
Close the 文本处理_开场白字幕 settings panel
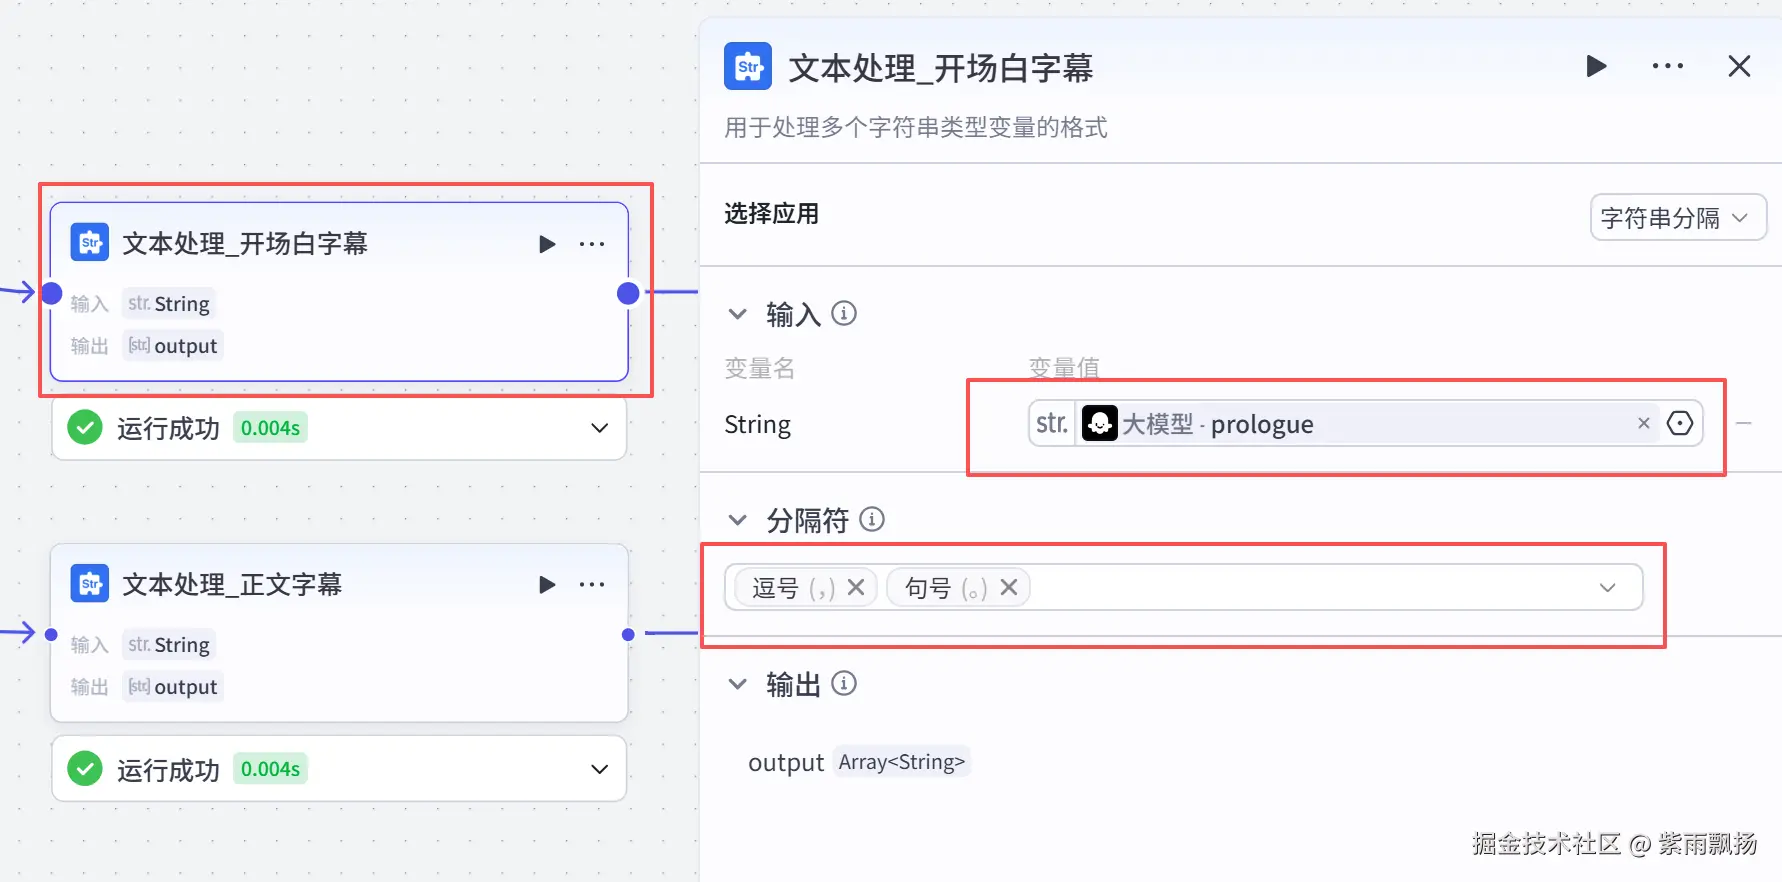tap(1739, 66)
